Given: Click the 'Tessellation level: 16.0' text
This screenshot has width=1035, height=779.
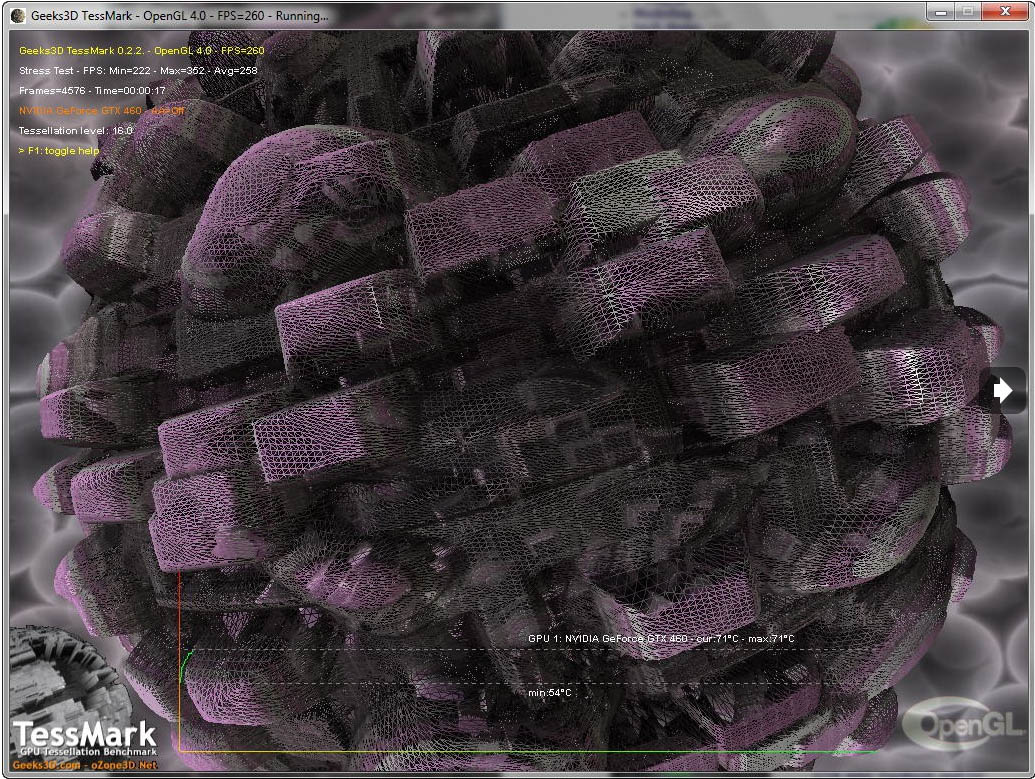Looking at the screenshot, I should [x=75, y=130].
